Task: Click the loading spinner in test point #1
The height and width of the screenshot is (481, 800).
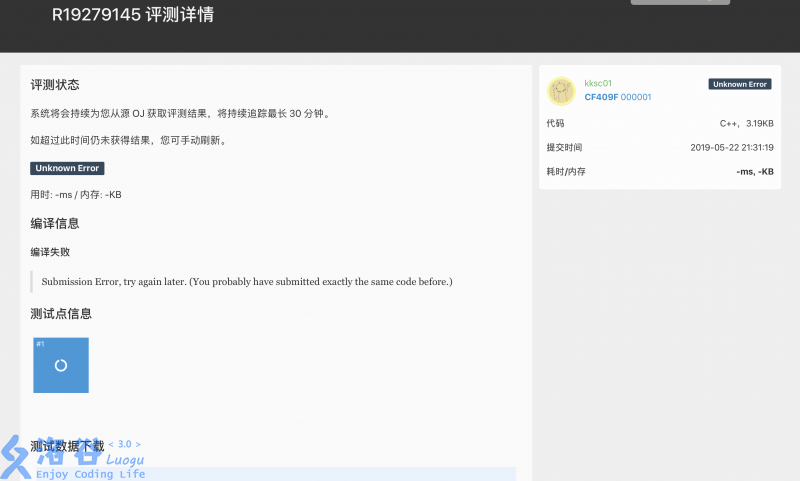Action: (61, 365)
